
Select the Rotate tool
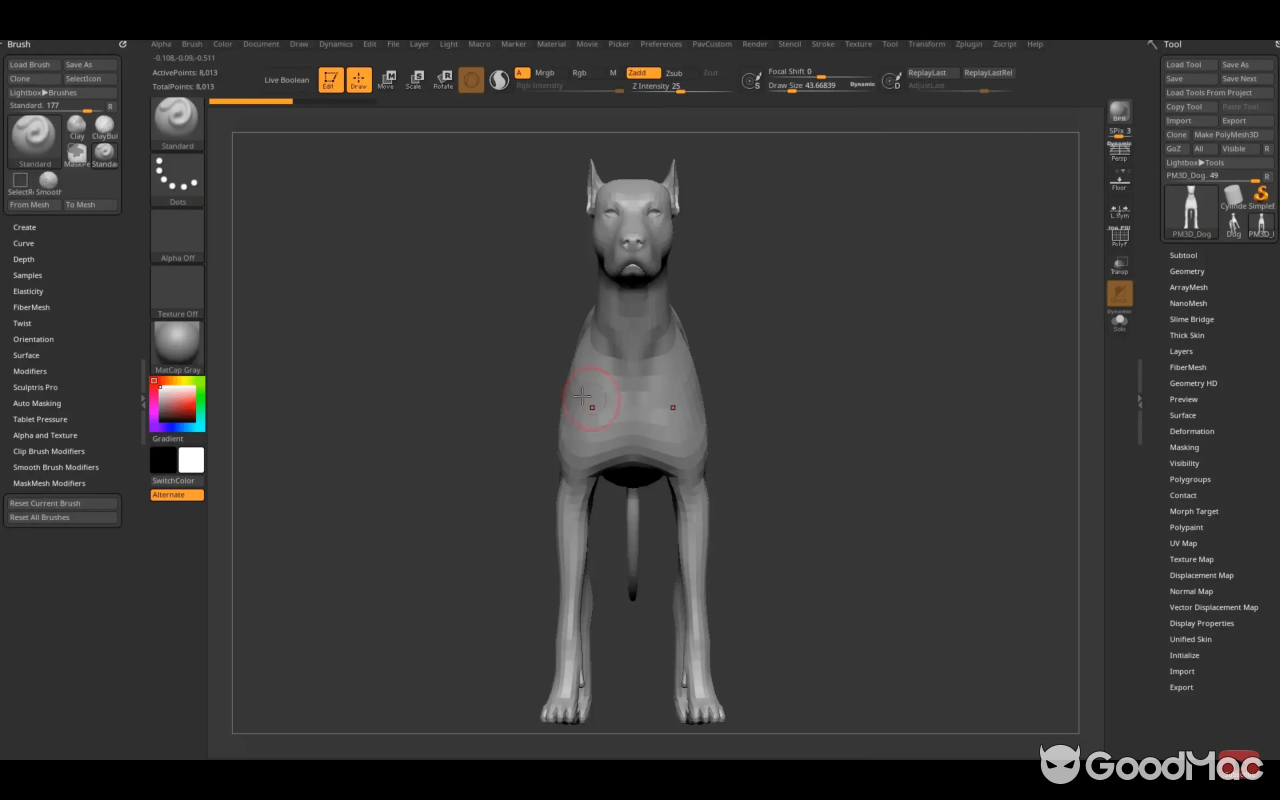442,79
